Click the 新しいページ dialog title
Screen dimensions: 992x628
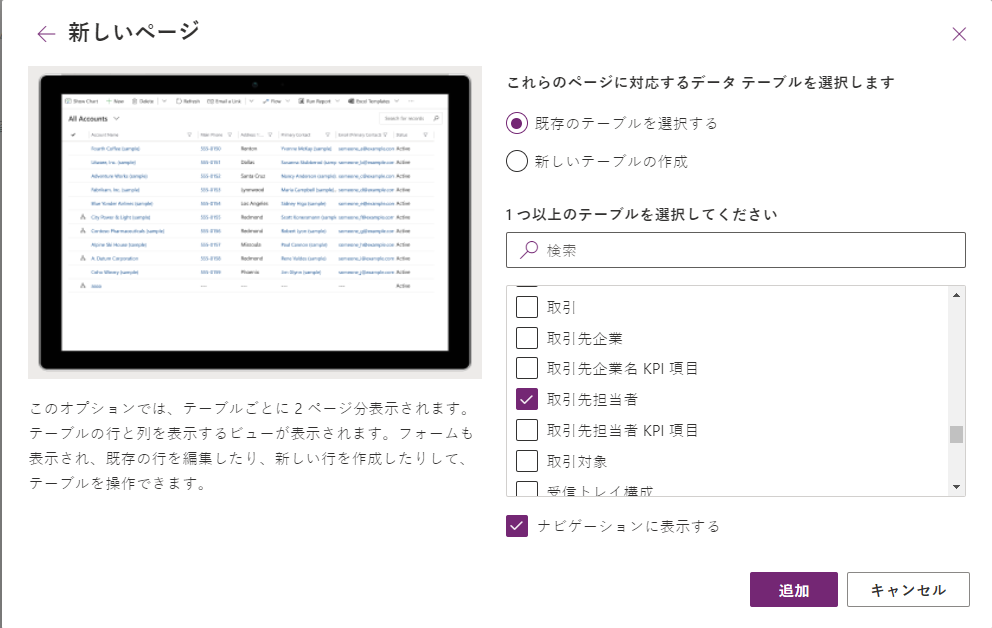134,32
